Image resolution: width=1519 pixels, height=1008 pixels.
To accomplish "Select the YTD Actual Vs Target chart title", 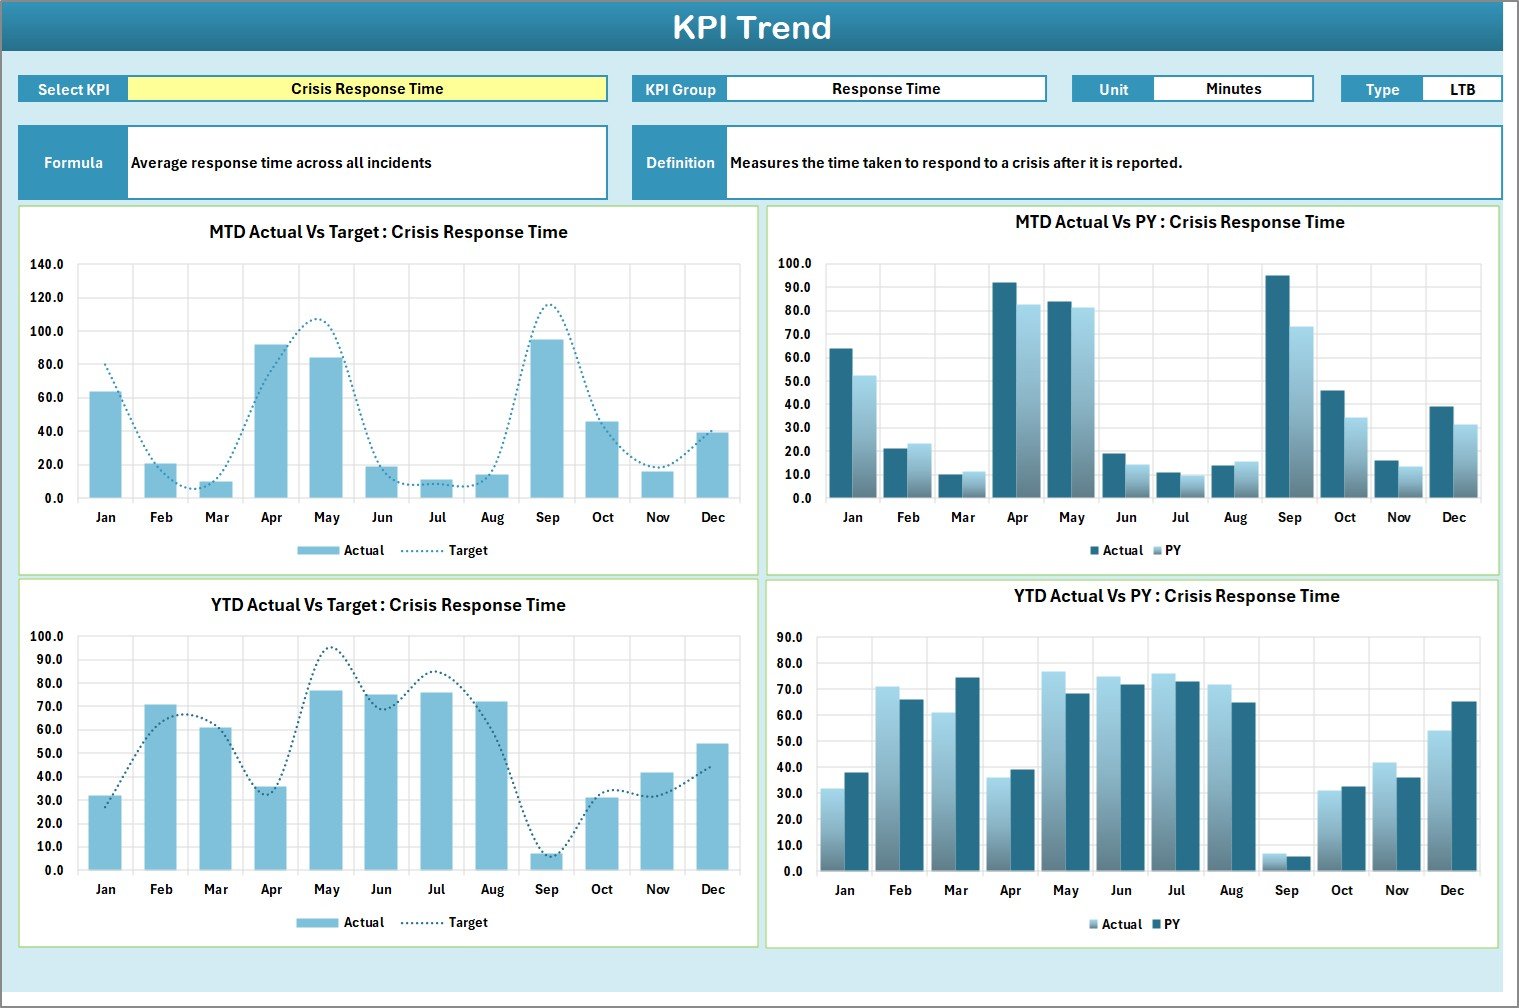I will (x=388, y=605).
